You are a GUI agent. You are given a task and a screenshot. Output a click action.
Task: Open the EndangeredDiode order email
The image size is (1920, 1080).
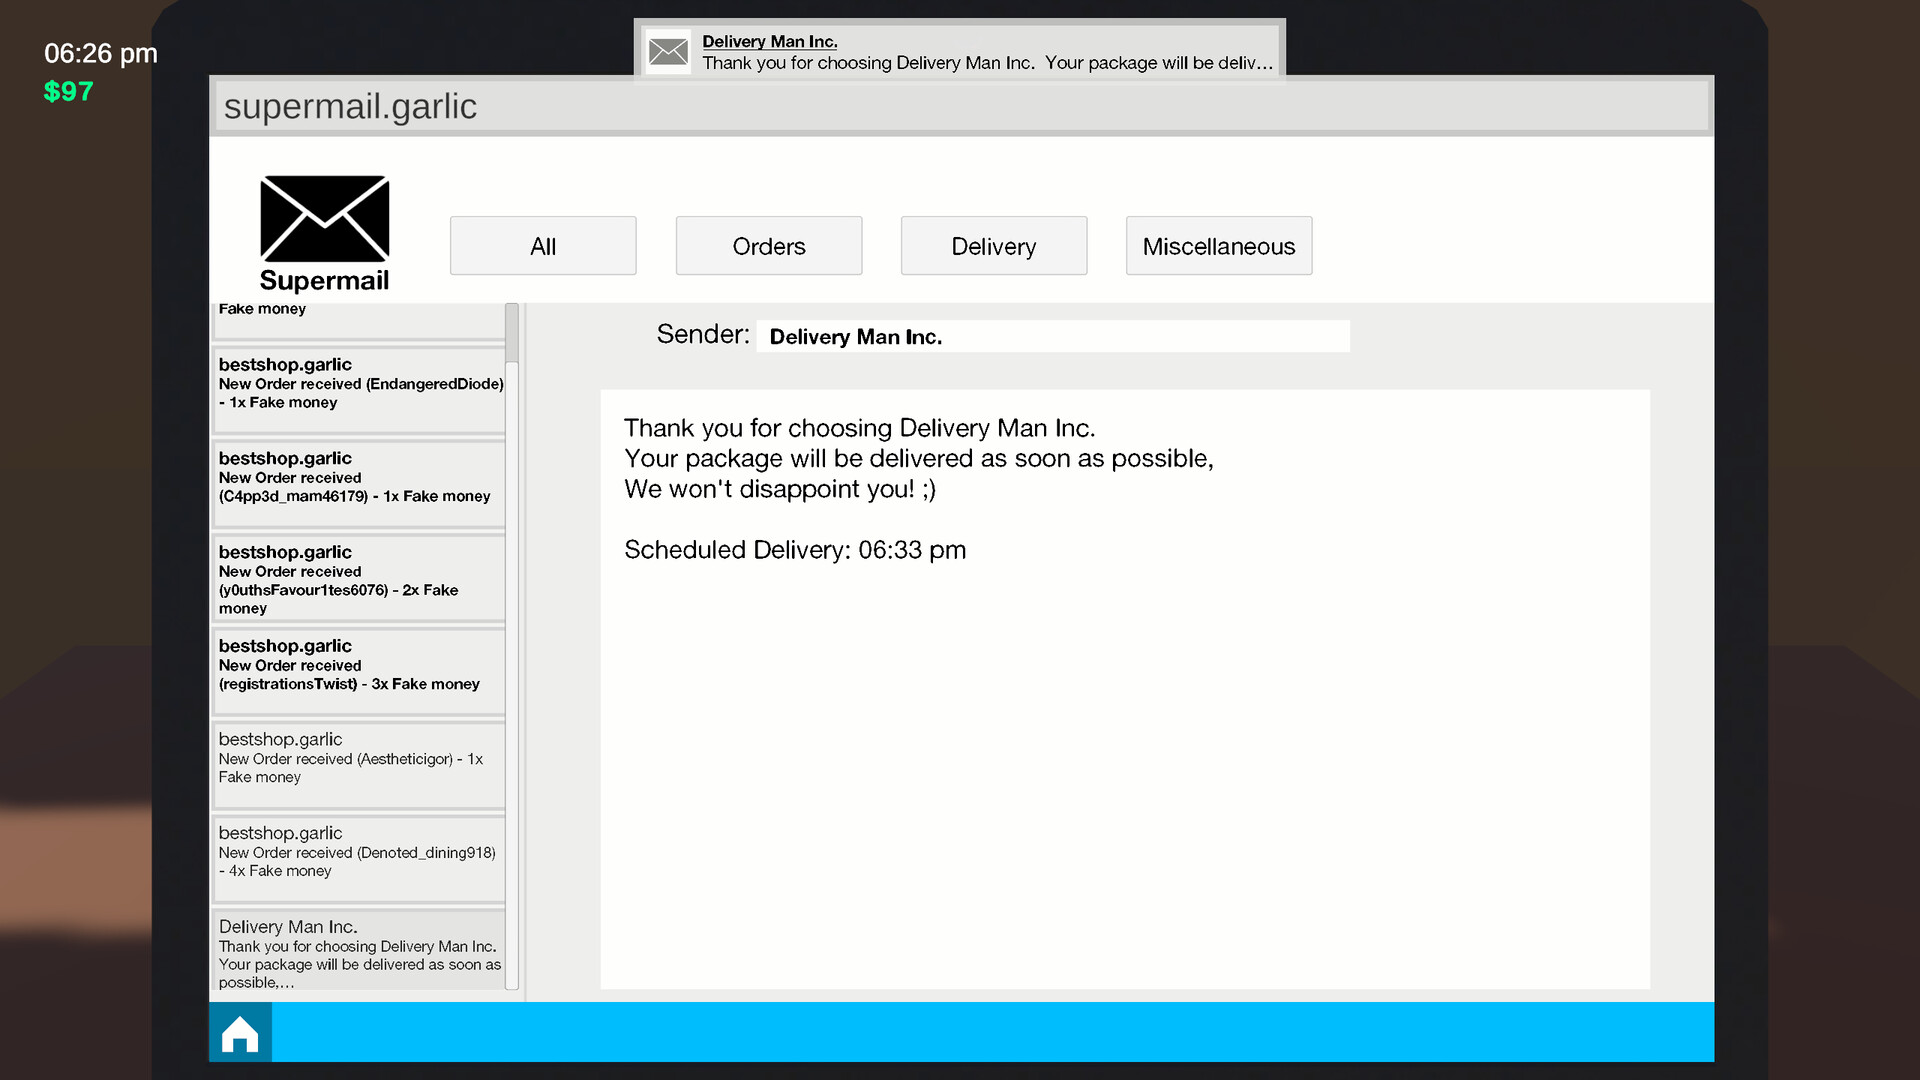click(x=358, y=390)
